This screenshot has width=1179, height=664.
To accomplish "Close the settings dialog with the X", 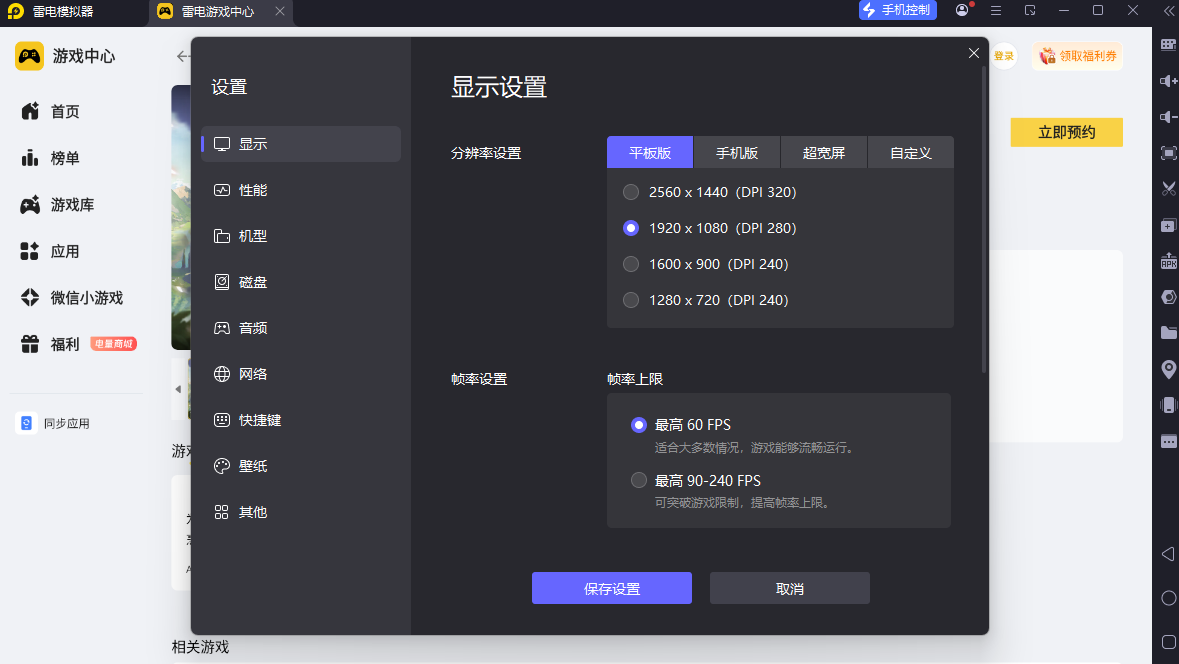I will click(973, 53).
